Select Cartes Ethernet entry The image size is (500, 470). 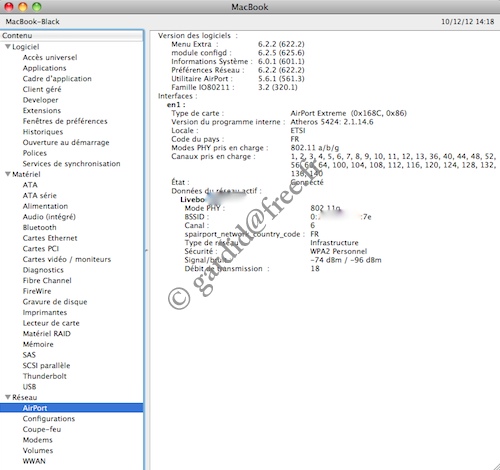tap(50, 238)
